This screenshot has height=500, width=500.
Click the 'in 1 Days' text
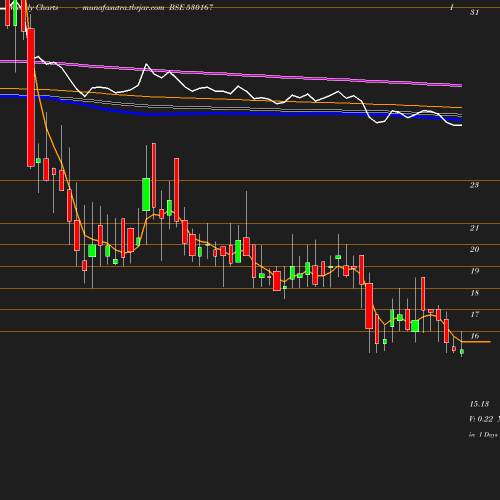483,435
